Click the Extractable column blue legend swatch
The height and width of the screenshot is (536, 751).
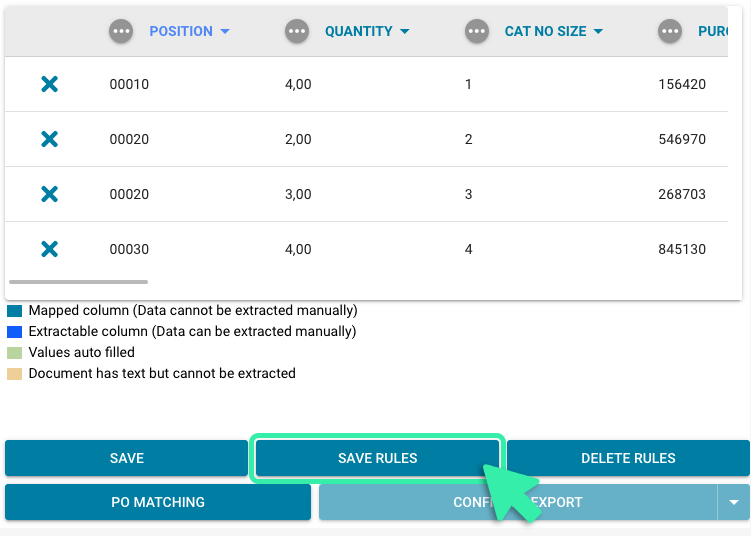[x=14, y=332]
